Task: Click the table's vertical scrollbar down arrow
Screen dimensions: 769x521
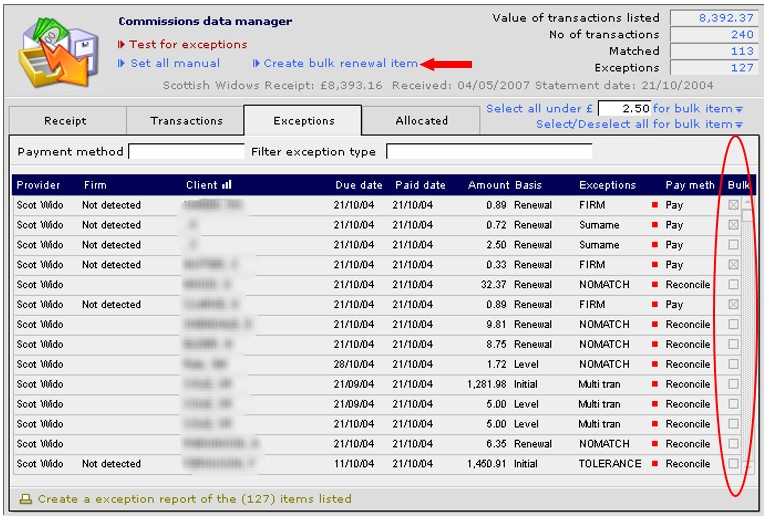Action: coord(747,465)
